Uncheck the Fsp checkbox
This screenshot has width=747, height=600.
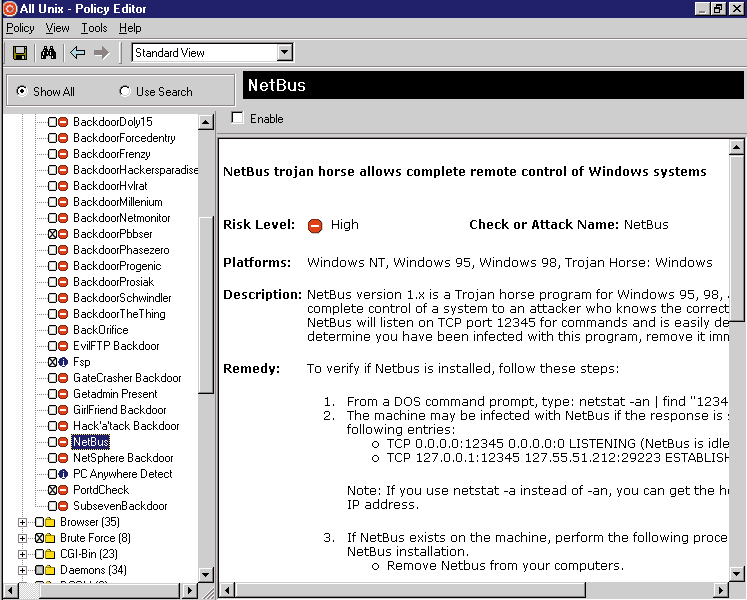pyautogui.click(x=52, y=362)
